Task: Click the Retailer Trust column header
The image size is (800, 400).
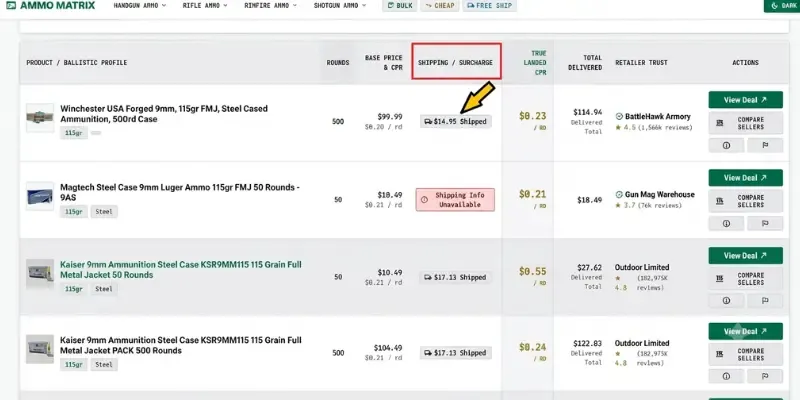Action: tap(641, 63)
